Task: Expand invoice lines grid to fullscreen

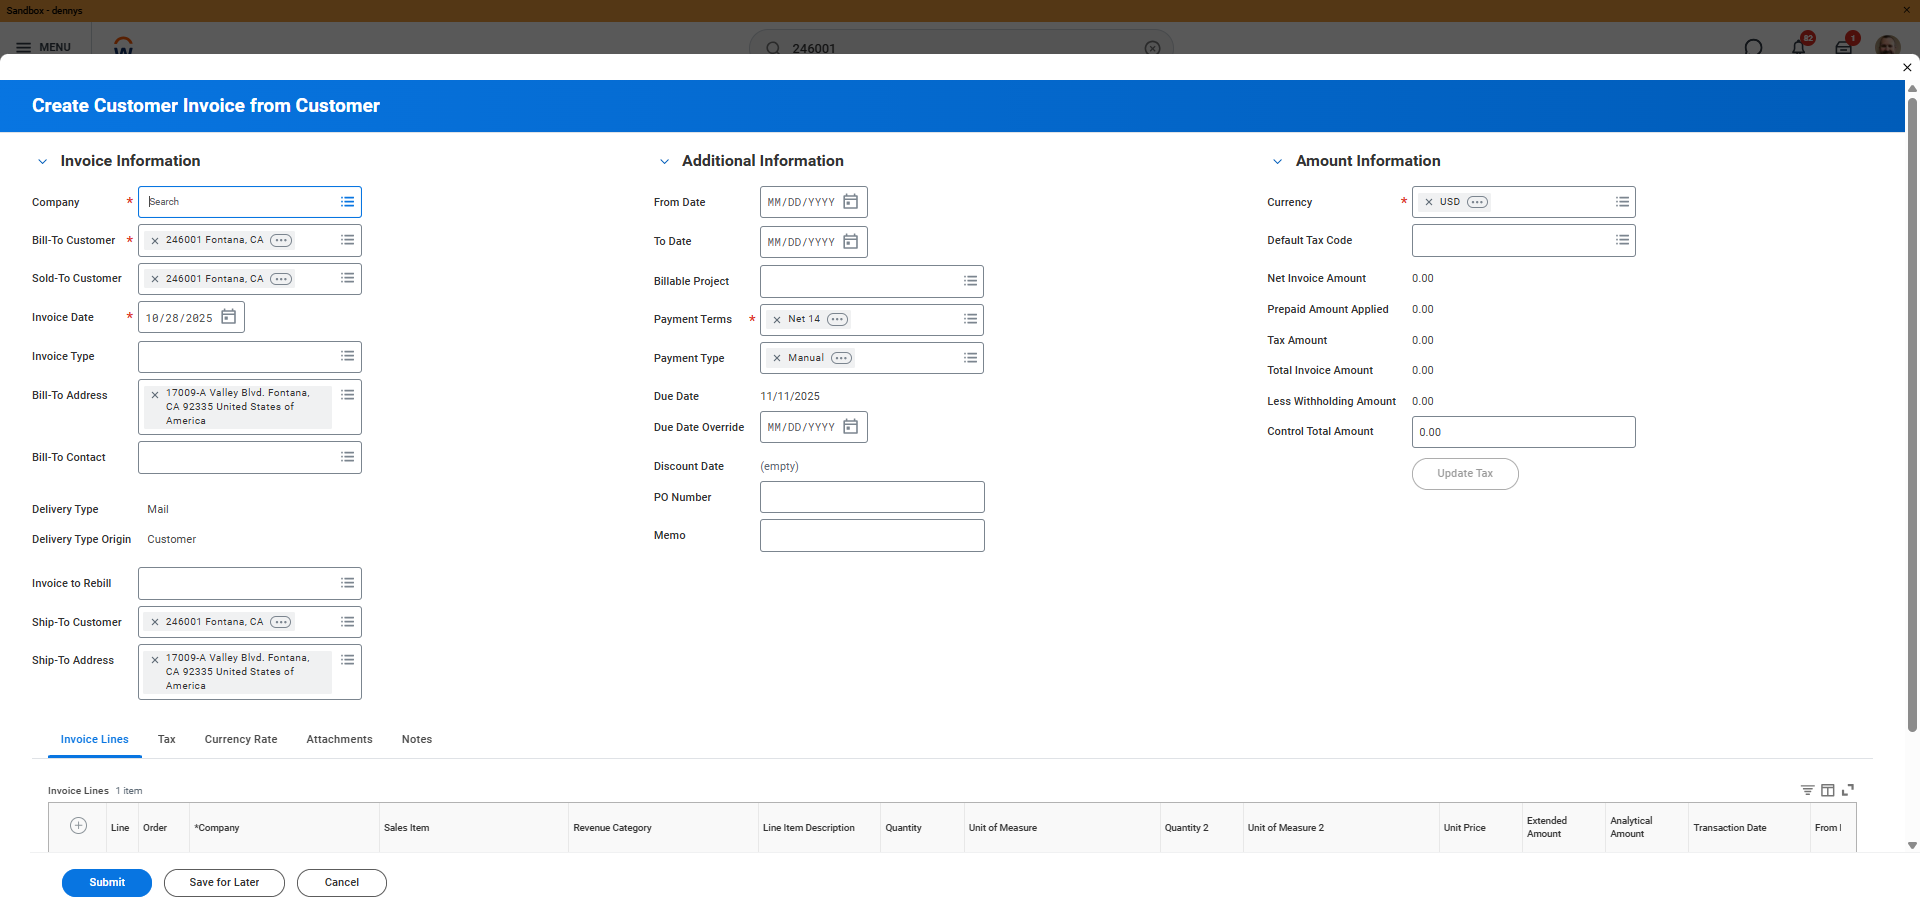Action: [x=1848, y=790]
